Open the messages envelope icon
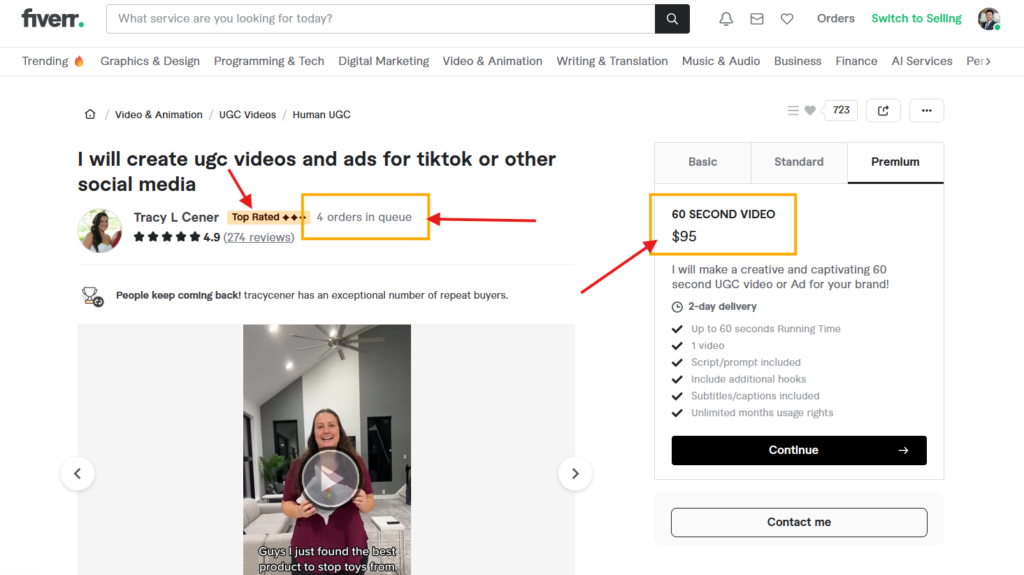The height and width of the screenshot is (575, 1024). click(757, 19)
